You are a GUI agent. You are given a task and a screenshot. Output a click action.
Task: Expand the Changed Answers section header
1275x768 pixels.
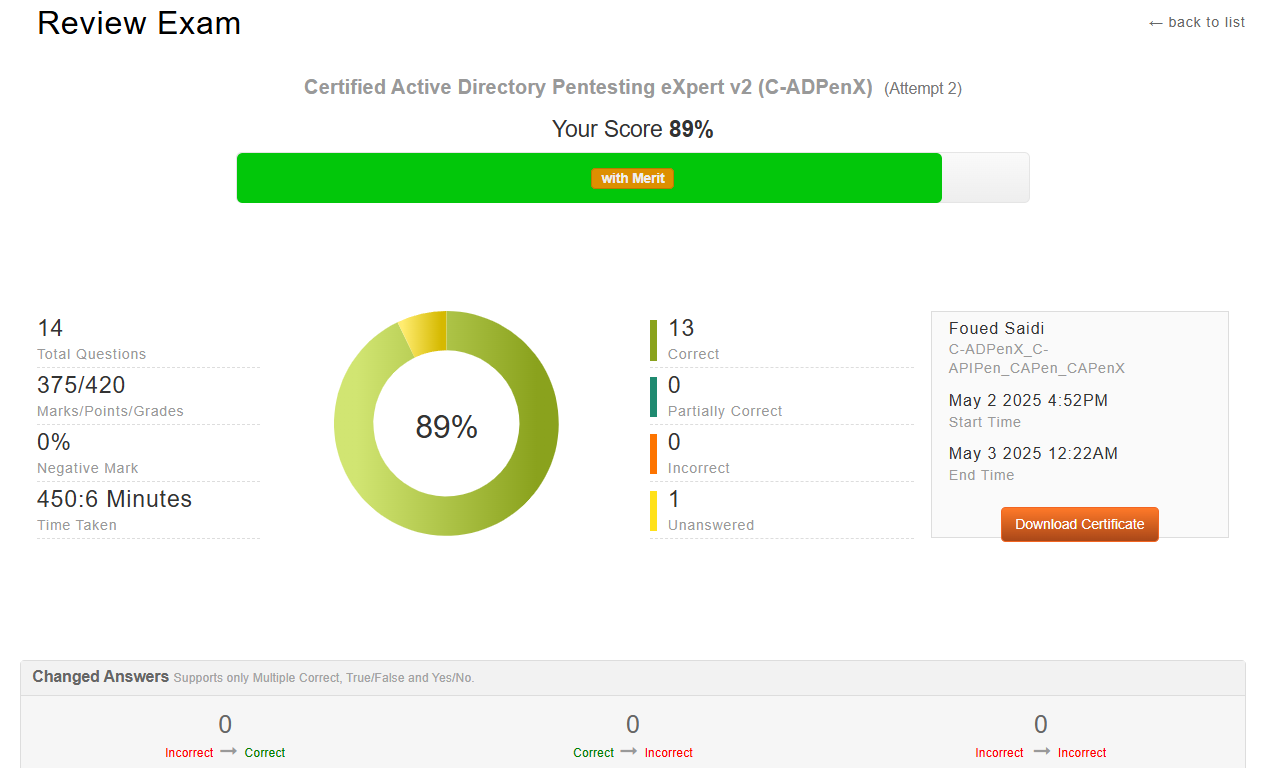click(100, 676)
